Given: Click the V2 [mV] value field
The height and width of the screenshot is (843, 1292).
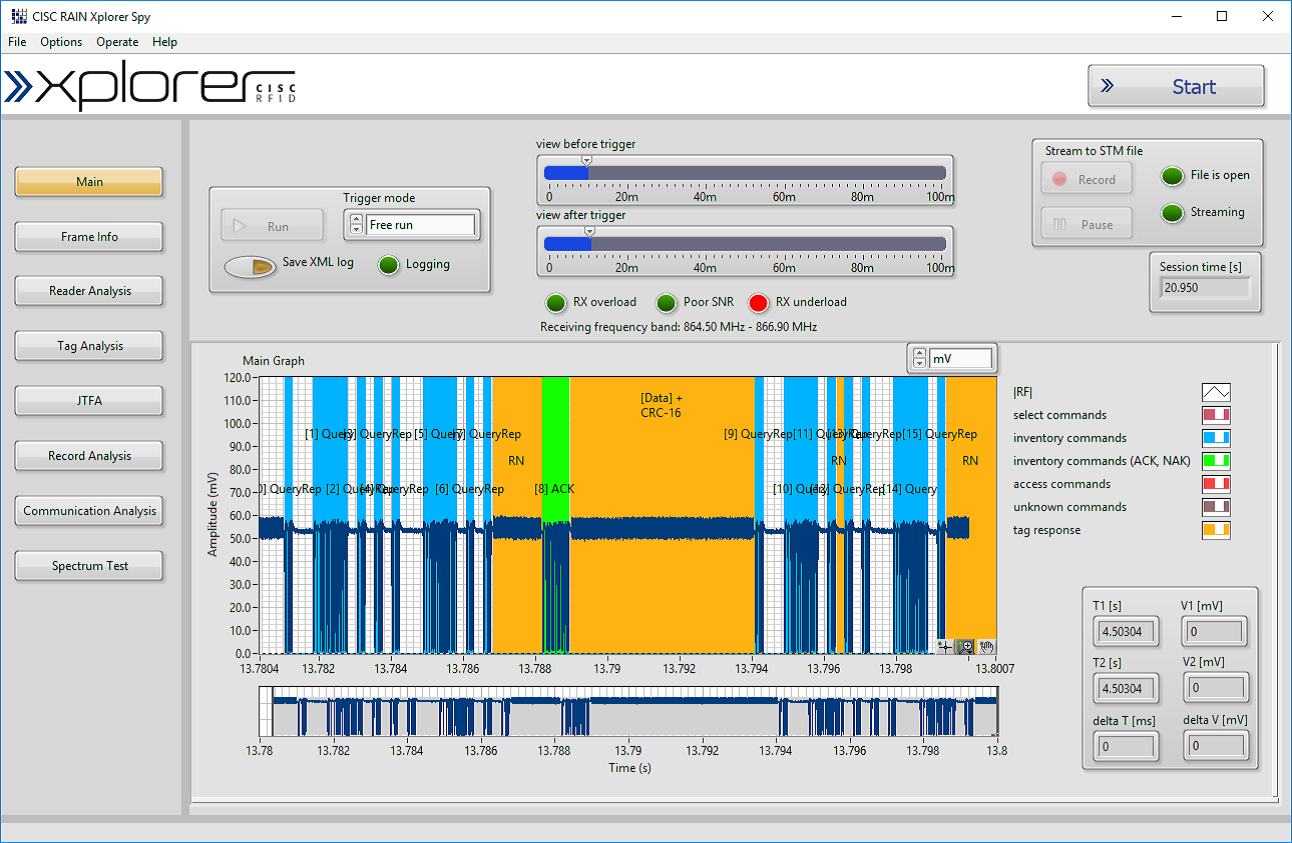Looking at the screenshot, I should [1216, 688].
